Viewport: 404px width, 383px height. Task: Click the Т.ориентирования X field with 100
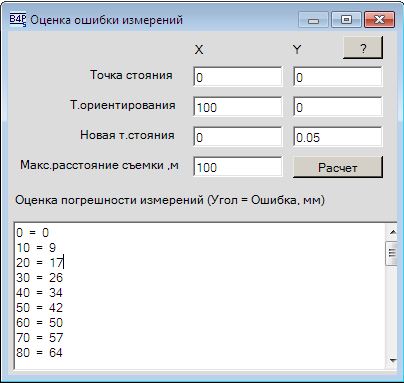[x=238, y=107]
